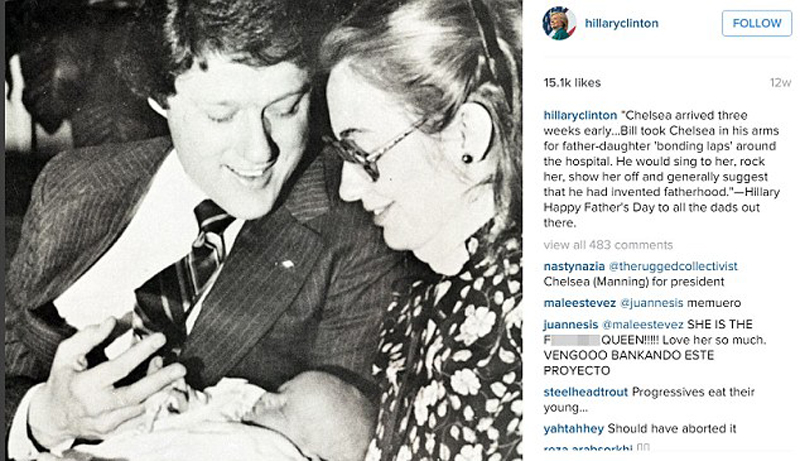The image size is (800, 461).
Task: Click the post caption text
Action: [661, 169]
